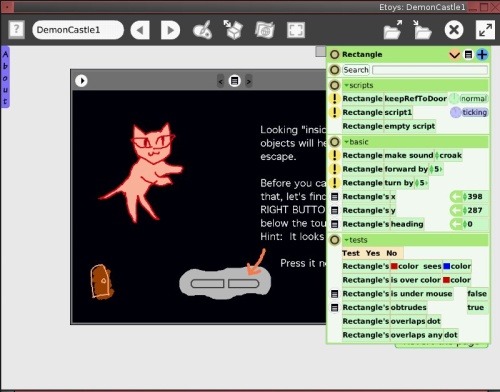Image resolution: width=500 pixels, height=392 pixels.
Task: Edit the DemonCastle1 project name field
Action: click(78, 30)
